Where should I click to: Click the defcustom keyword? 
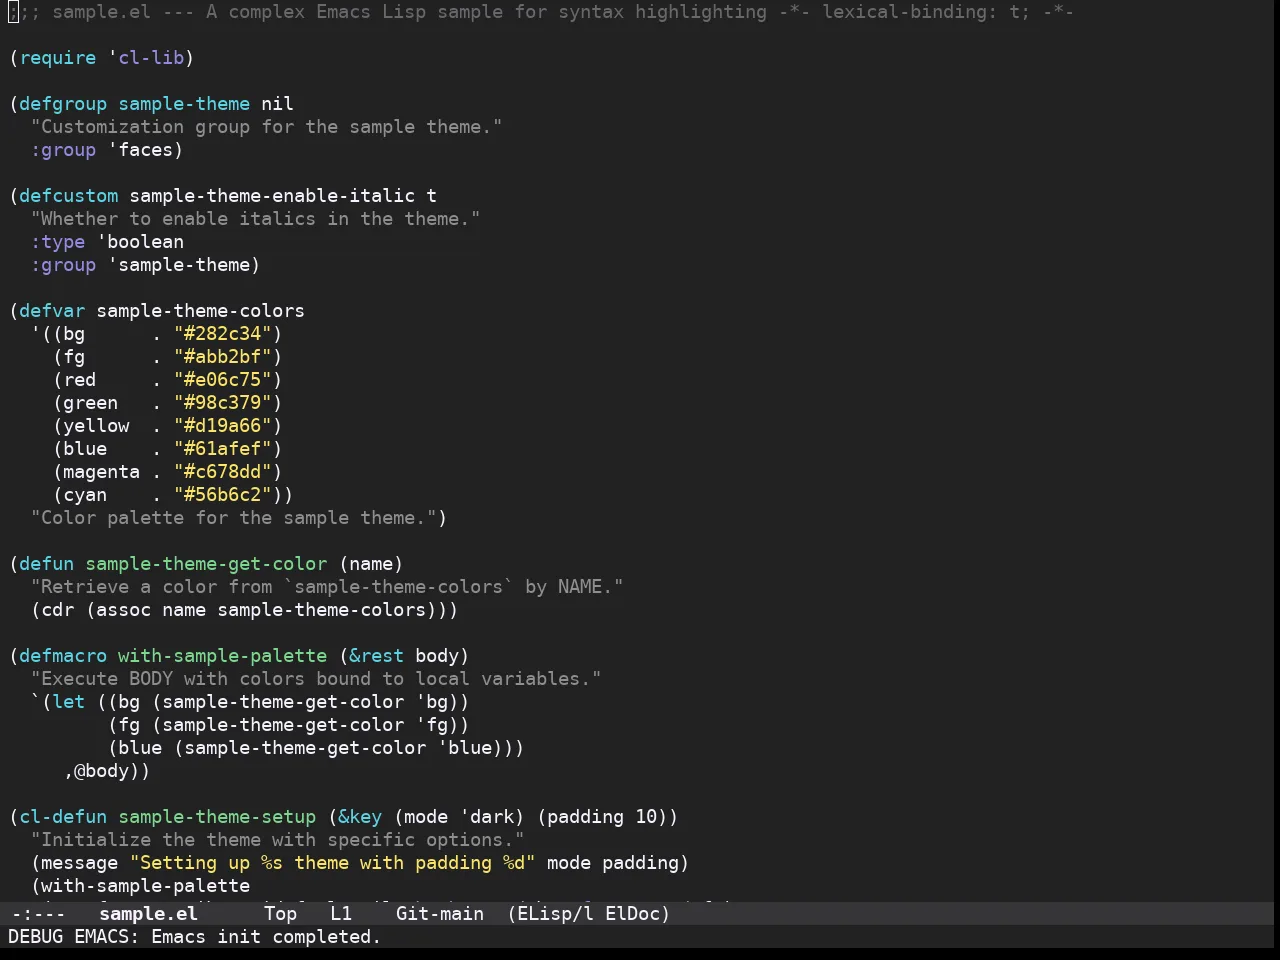tap(69, 196)
